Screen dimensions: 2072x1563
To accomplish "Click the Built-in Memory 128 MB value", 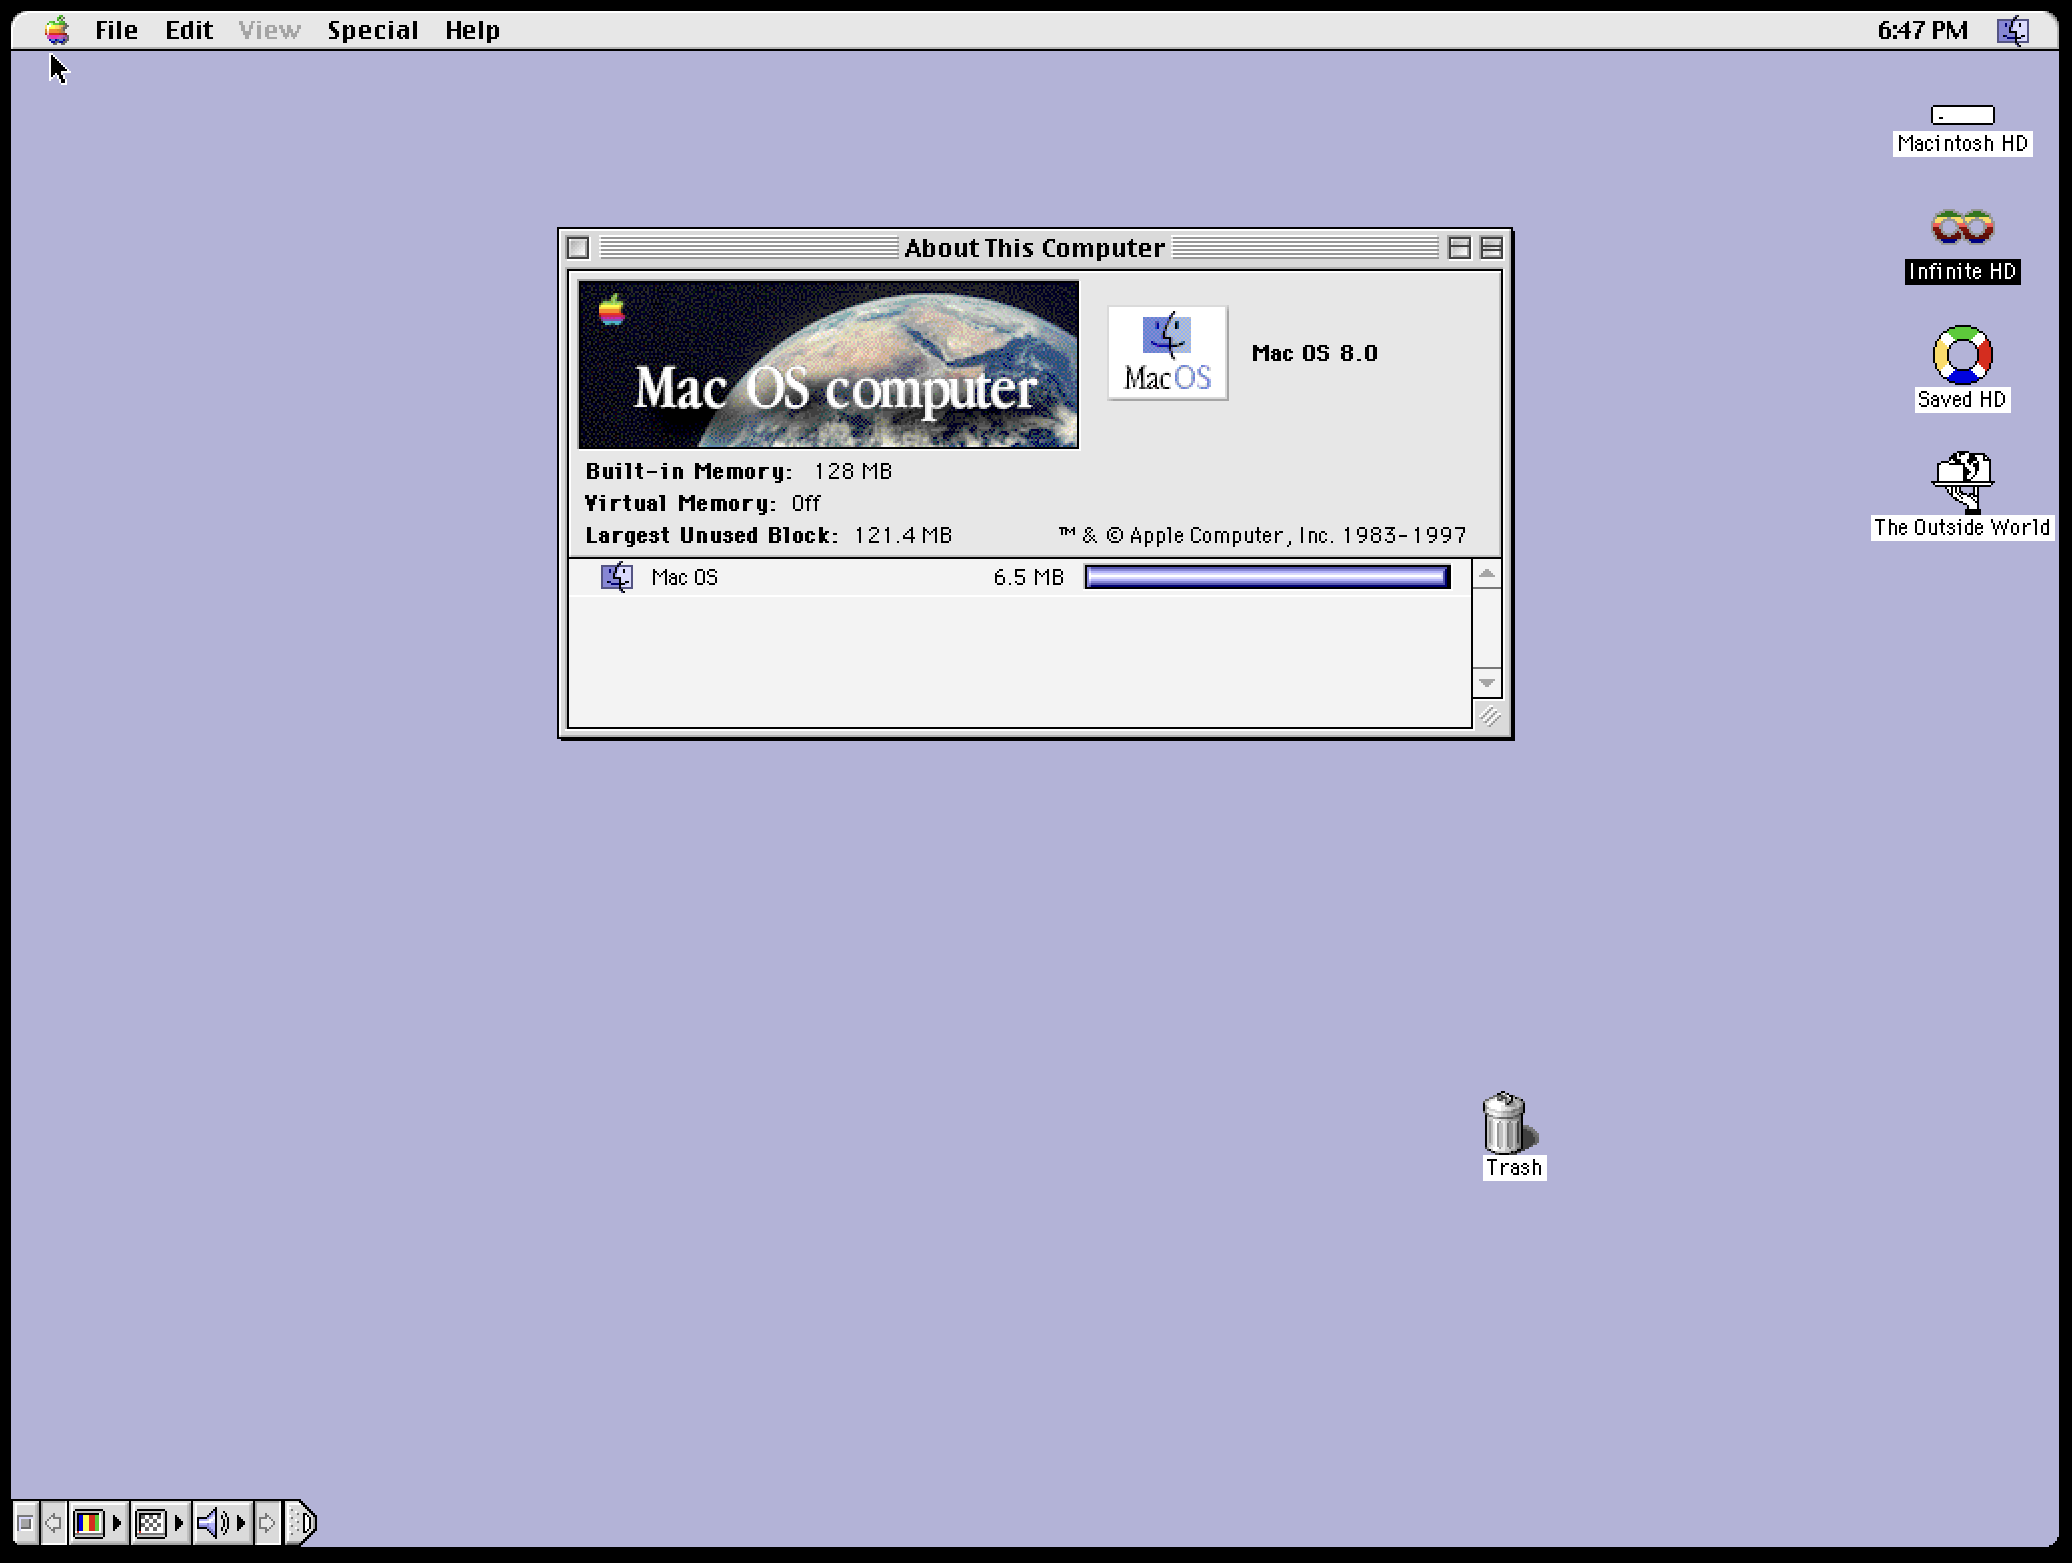I will (852, 471).
